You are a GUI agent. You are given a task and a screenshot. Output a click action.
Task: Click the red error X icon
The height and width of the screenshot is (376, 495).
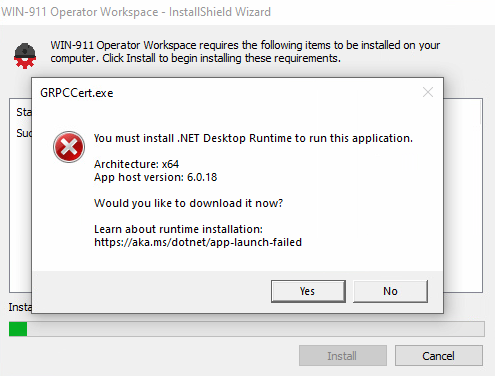[69, 147]
